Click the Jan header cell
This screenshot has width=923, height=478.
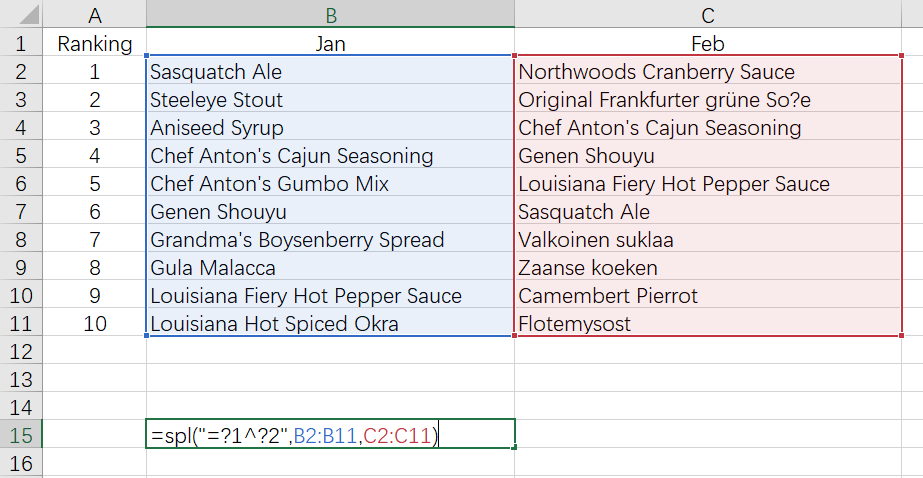point(330,44)
